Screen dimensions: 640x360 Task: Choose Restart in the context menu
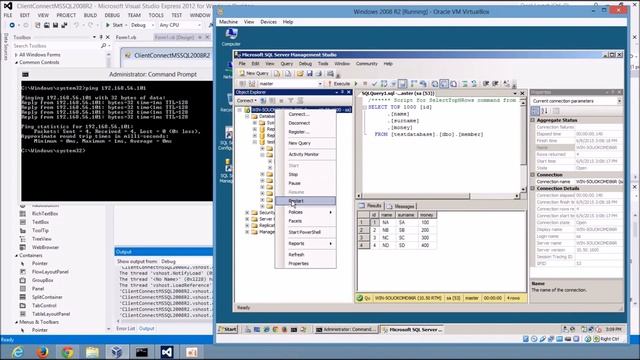pos(305,201)
